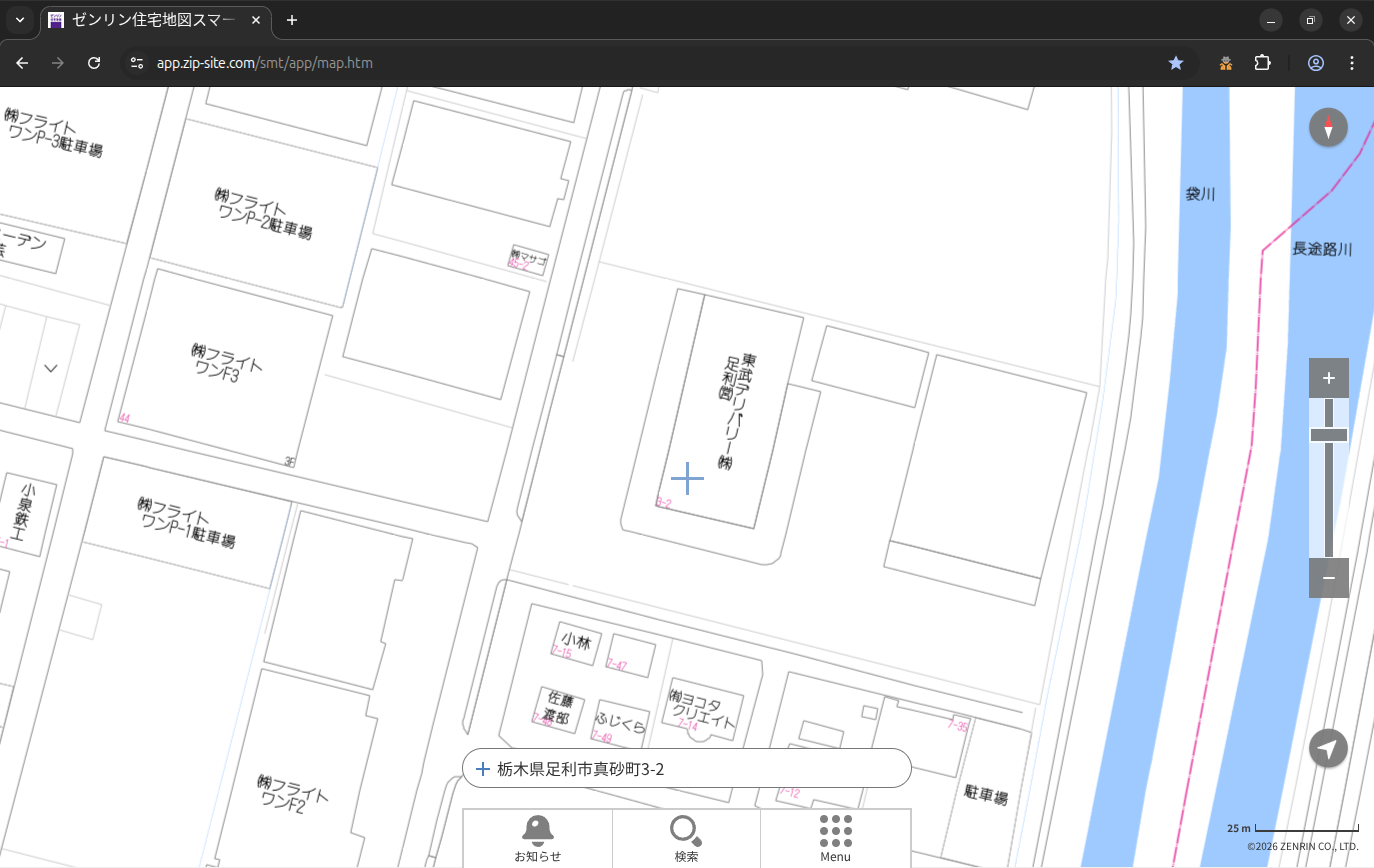
Task: Open the Menu grid icon
Action: [835, 837]
